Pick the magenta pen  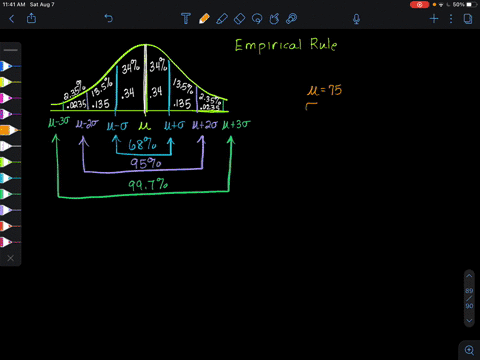(10, 98)
